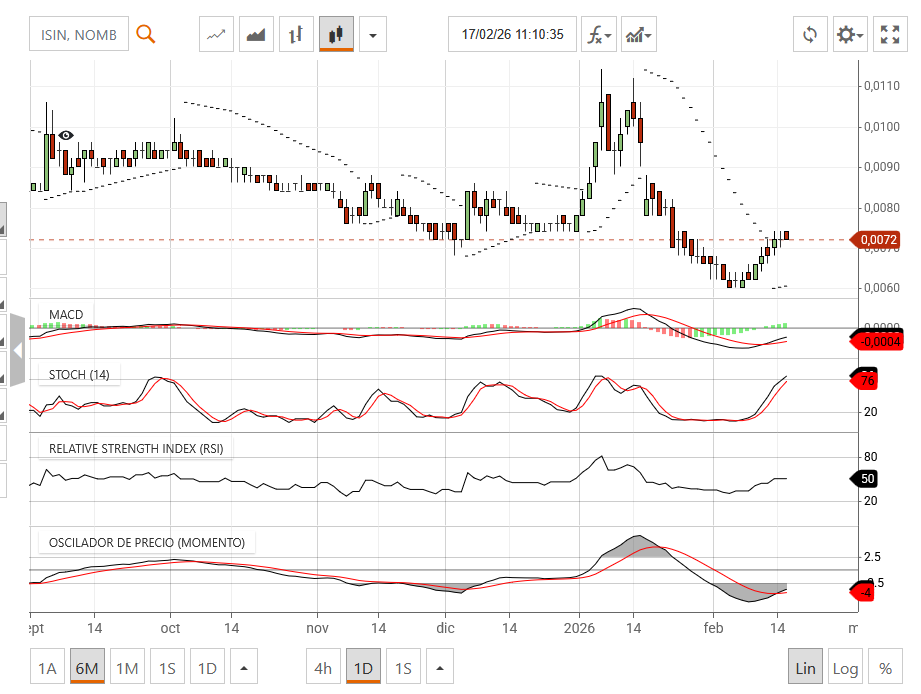921x694 pixels.
Task: Set candle interval to 1D
Action: pyautogui.click(x=363, y=668)
